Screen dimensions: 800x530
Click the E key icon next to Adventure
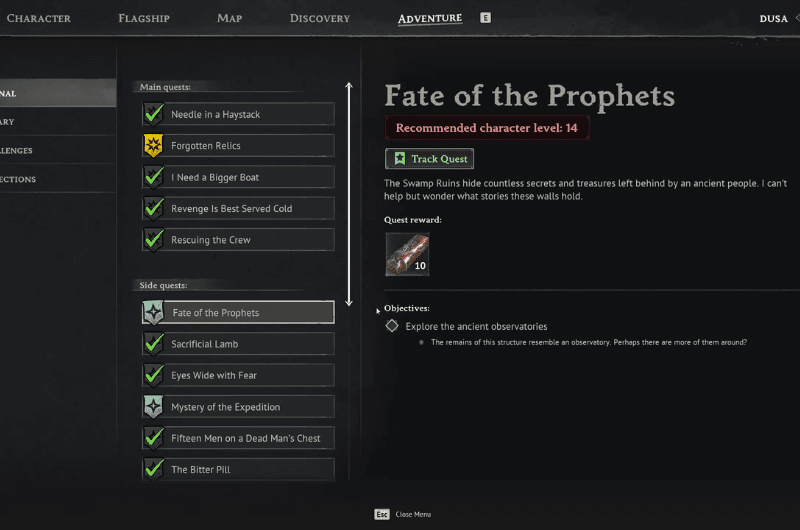485,18
